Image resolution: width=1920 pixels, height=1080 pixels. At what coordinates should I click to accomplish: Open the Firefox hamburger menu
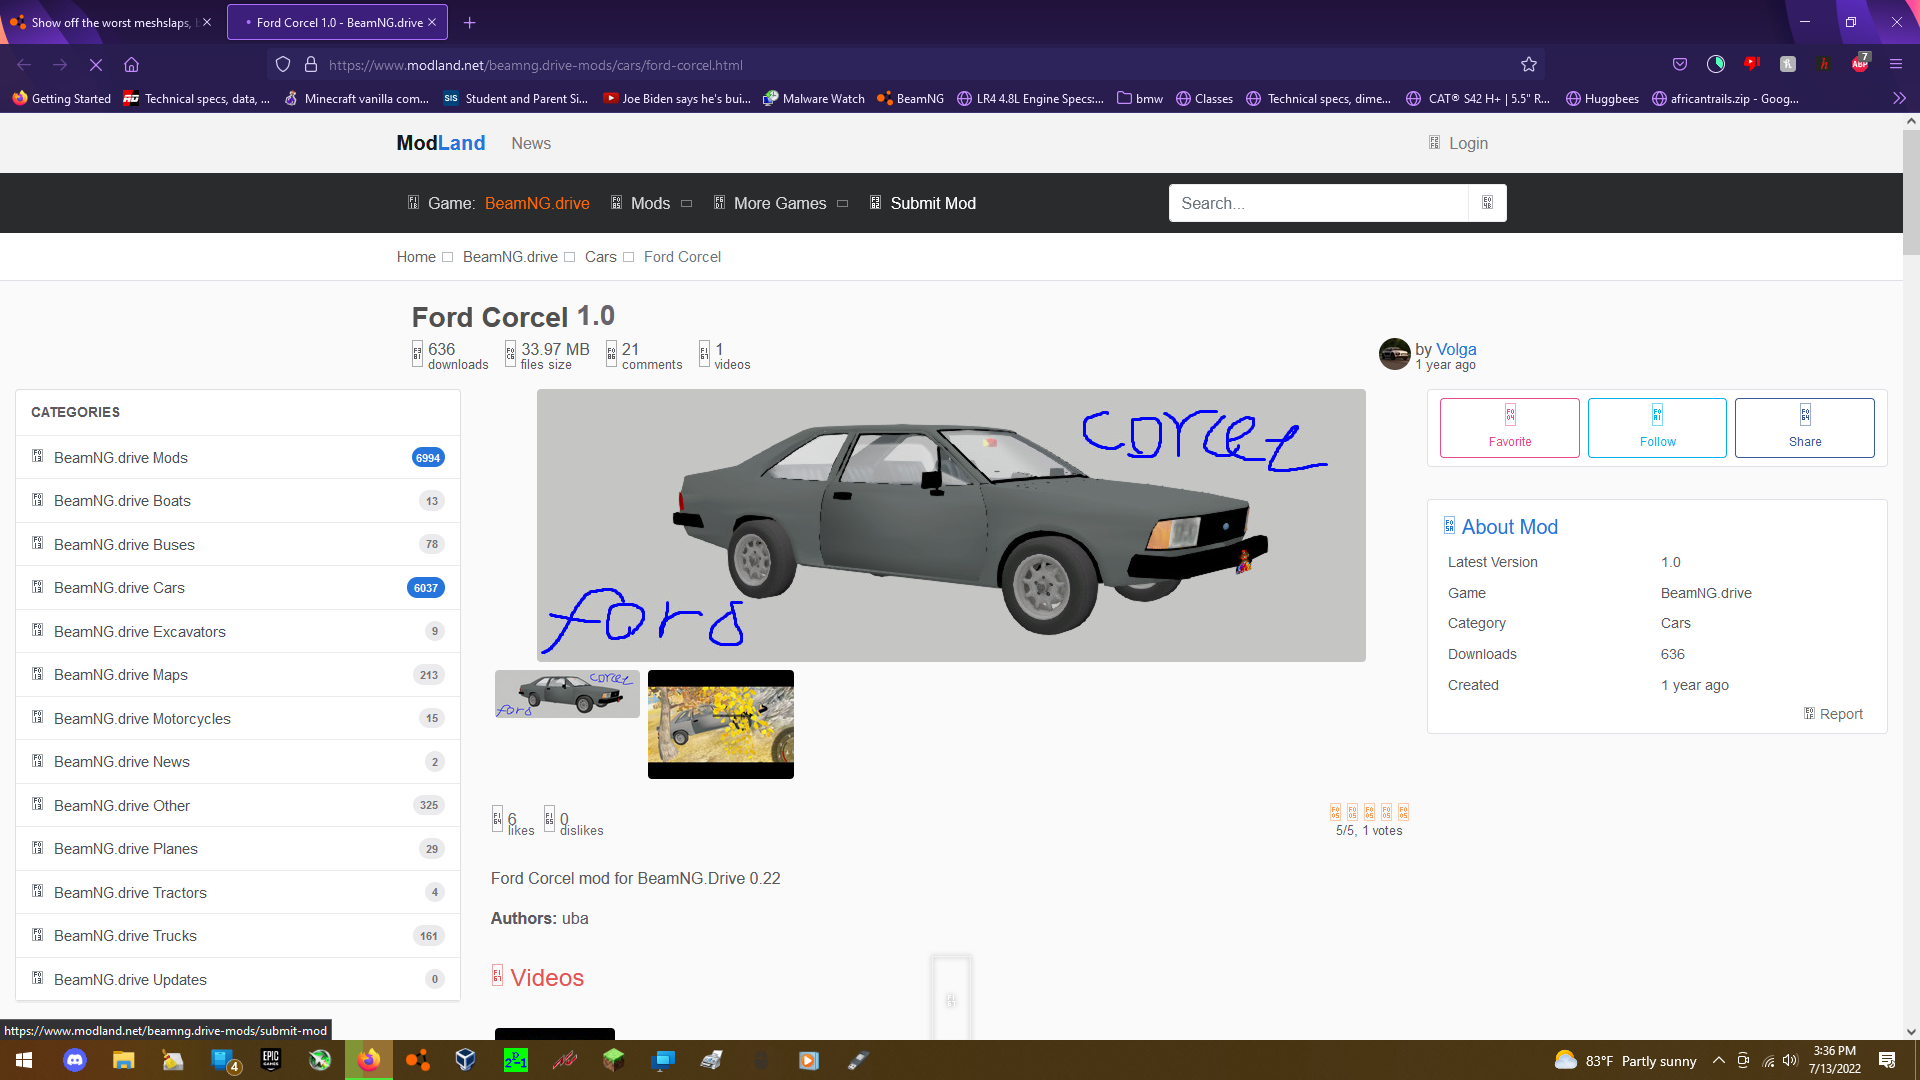[1896, 65]
